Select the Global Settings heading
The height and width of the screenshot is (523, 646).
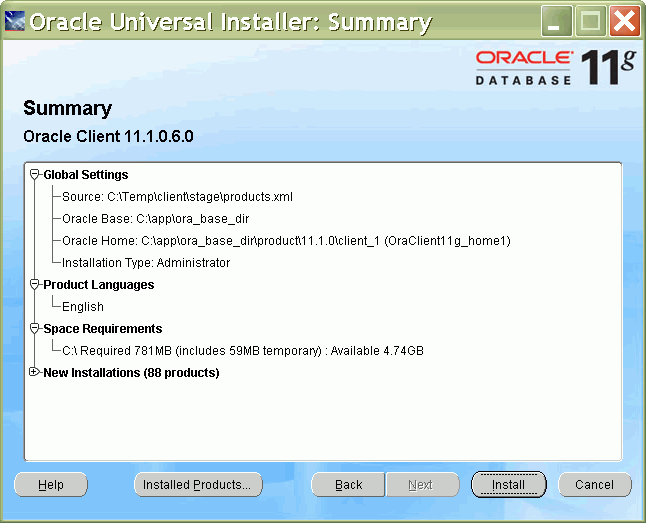coord(86,175)
